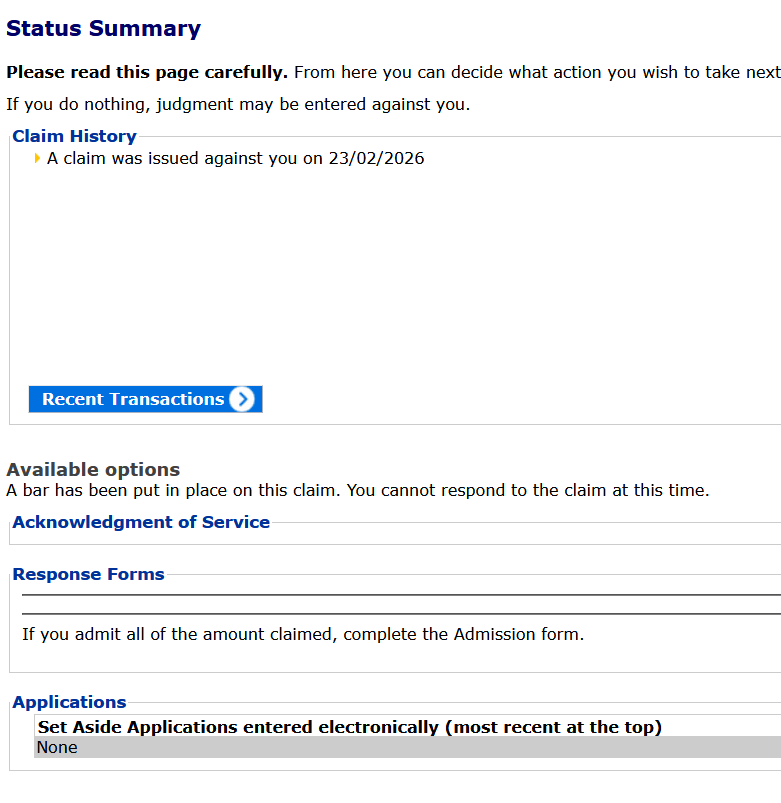This screenshot has height=803, width=781.
Task: Click the bar in place notice text
Action: (x=357, y=491)
